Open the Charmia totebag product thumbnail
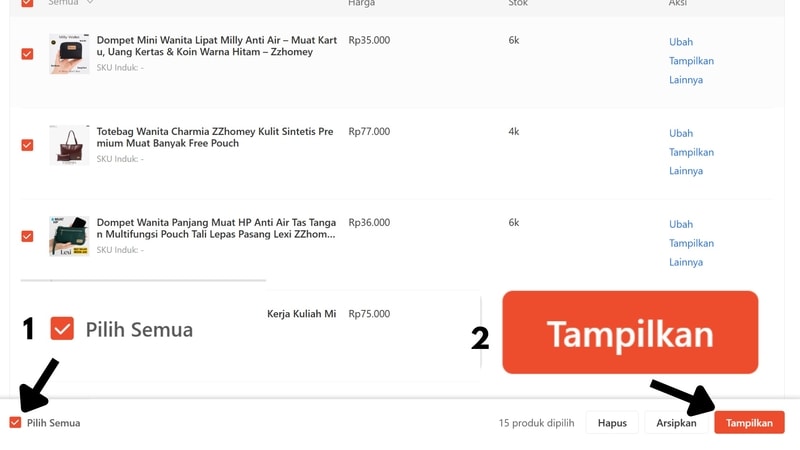Screen dimensions: 800x450 point(69,145)
